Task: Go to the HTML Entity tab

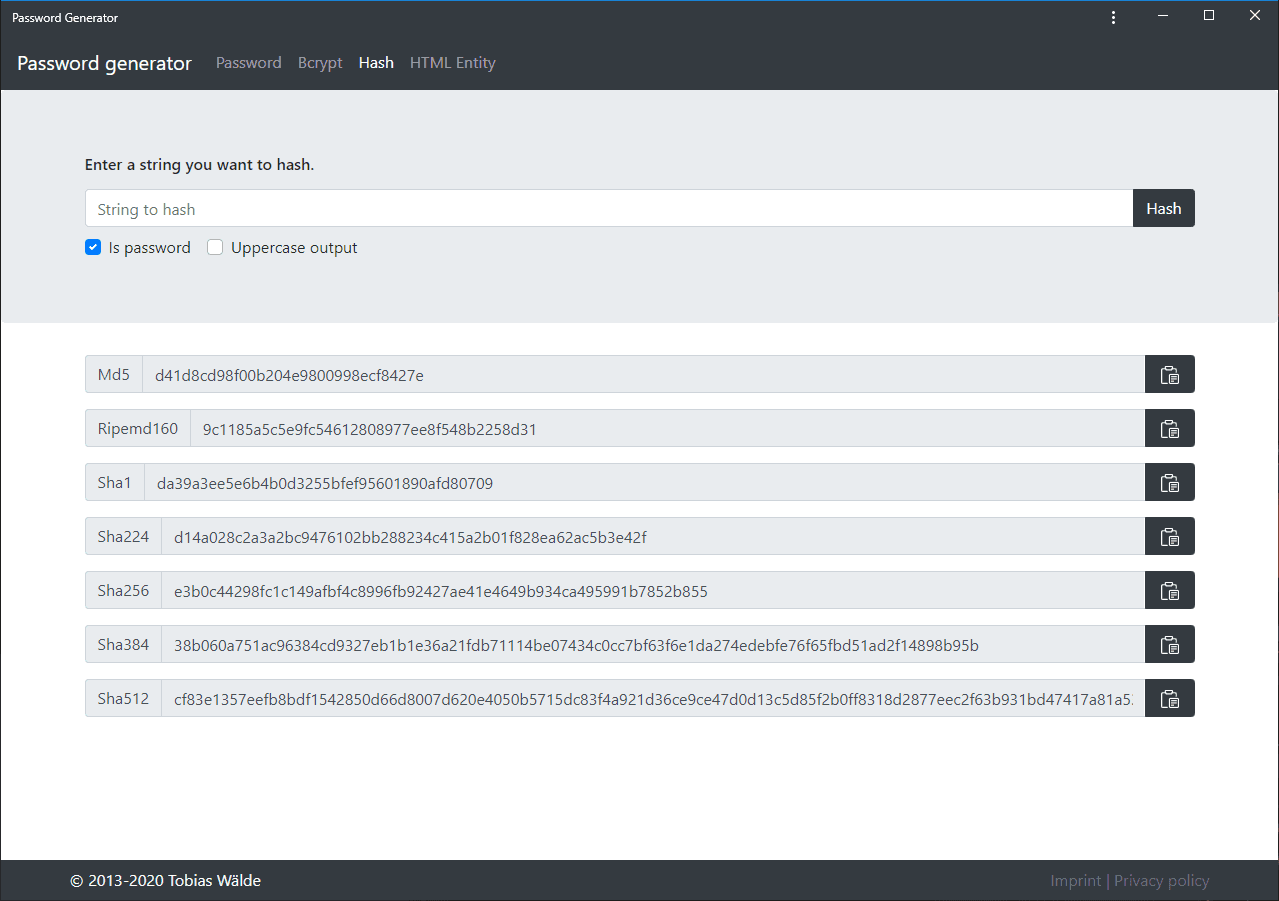Action: 453,63
